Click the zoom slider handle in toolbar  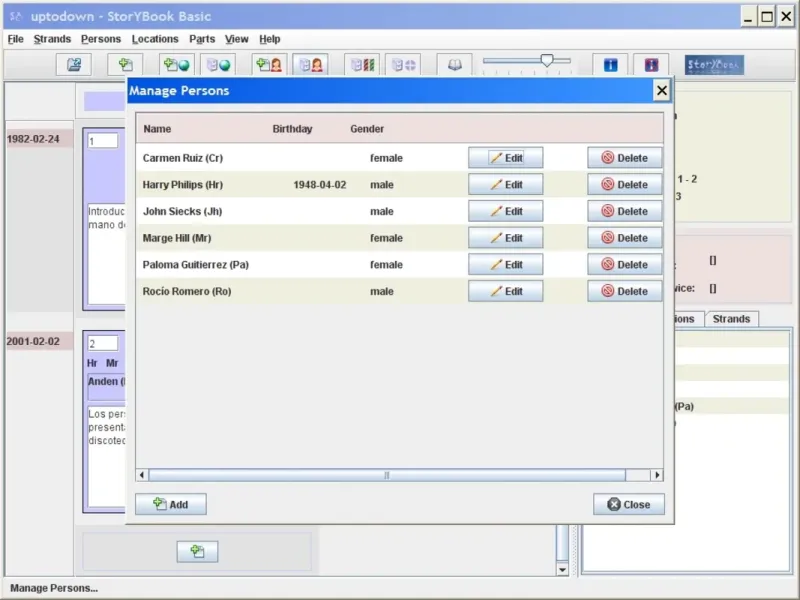547,61
